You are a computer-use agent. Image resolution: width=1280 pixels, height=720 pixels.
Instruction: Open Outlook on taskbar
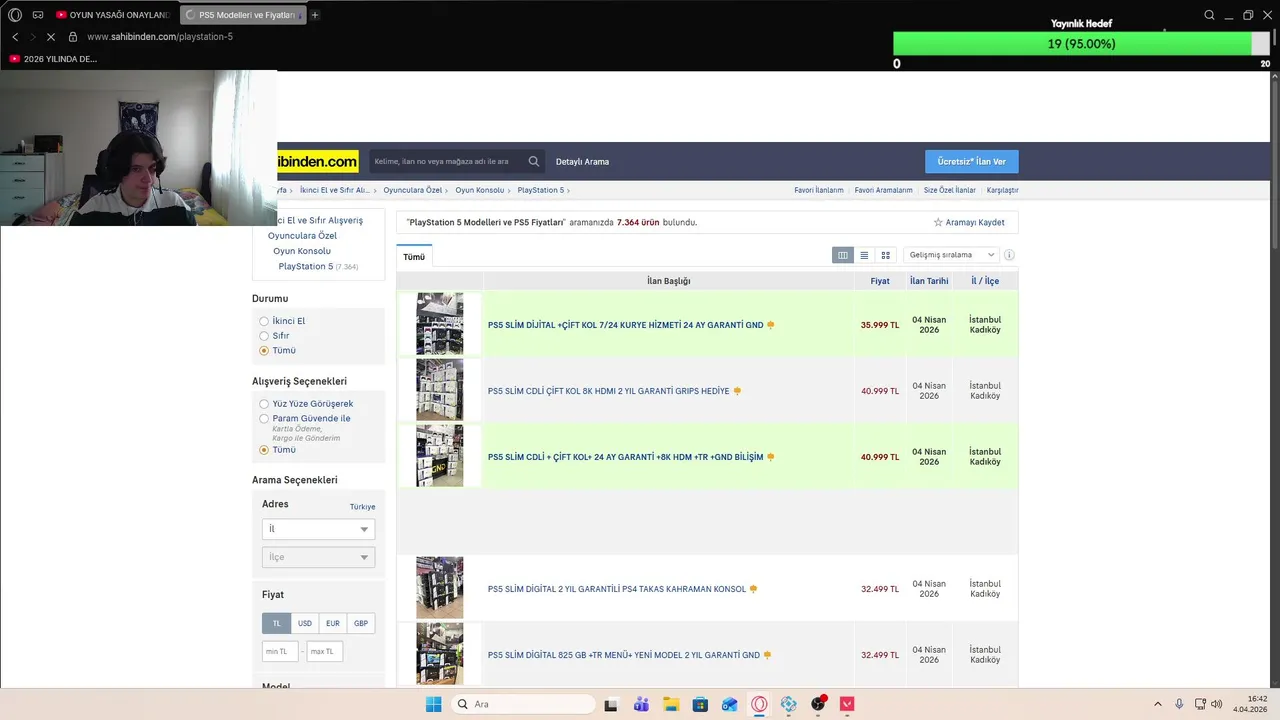coord(730,704)
